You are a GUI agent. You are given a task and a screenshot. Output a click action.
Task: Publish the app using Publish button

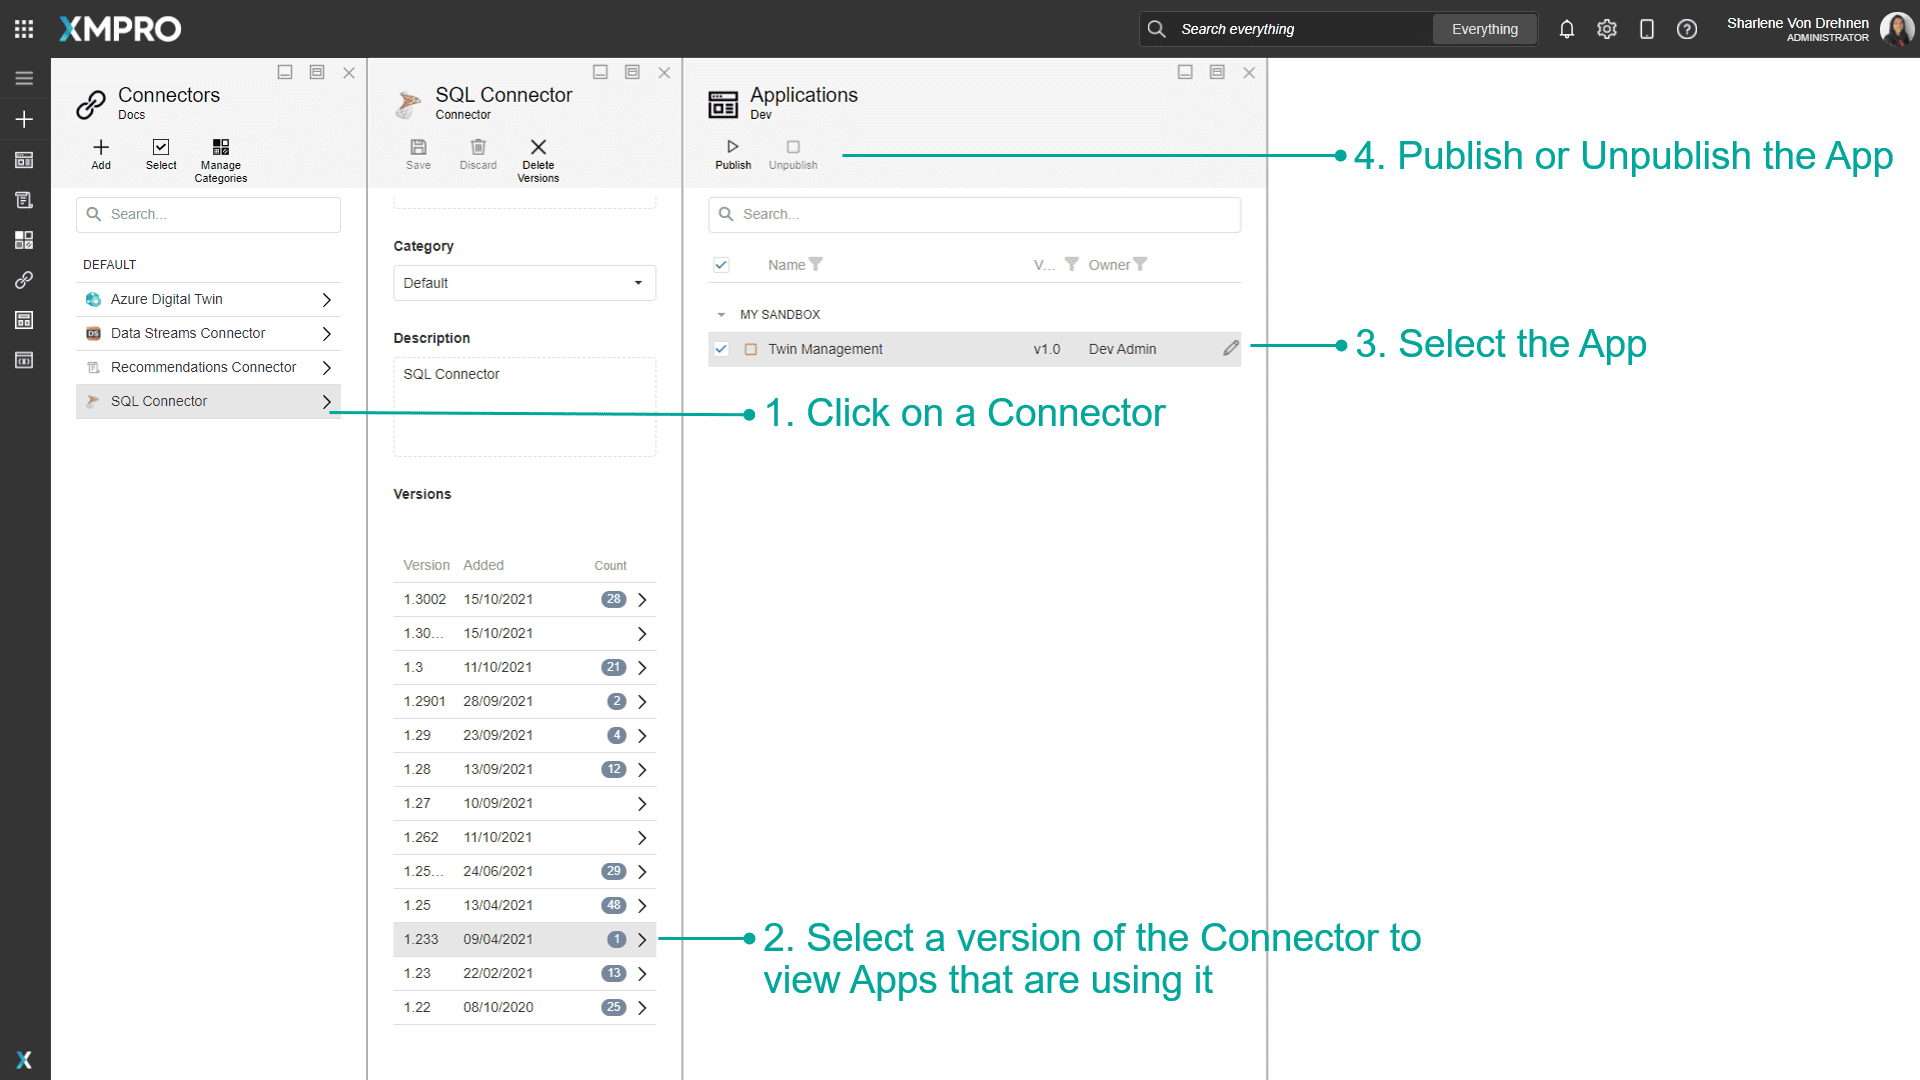733,155
